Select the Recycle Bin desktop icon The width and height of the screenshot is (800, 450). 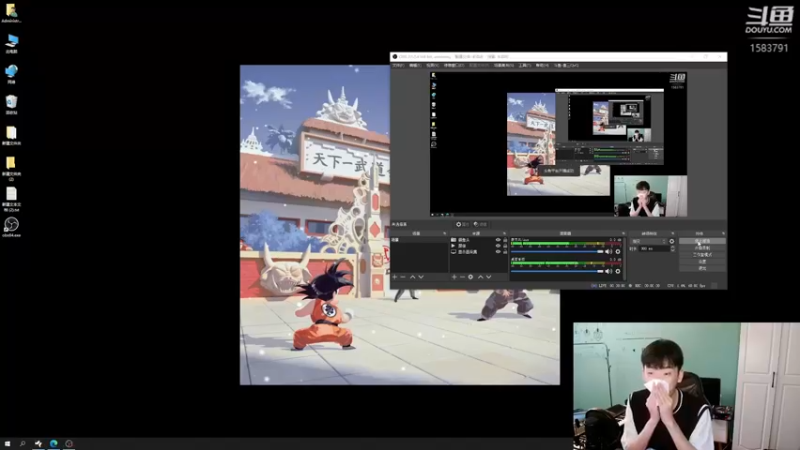click(11, 105)
